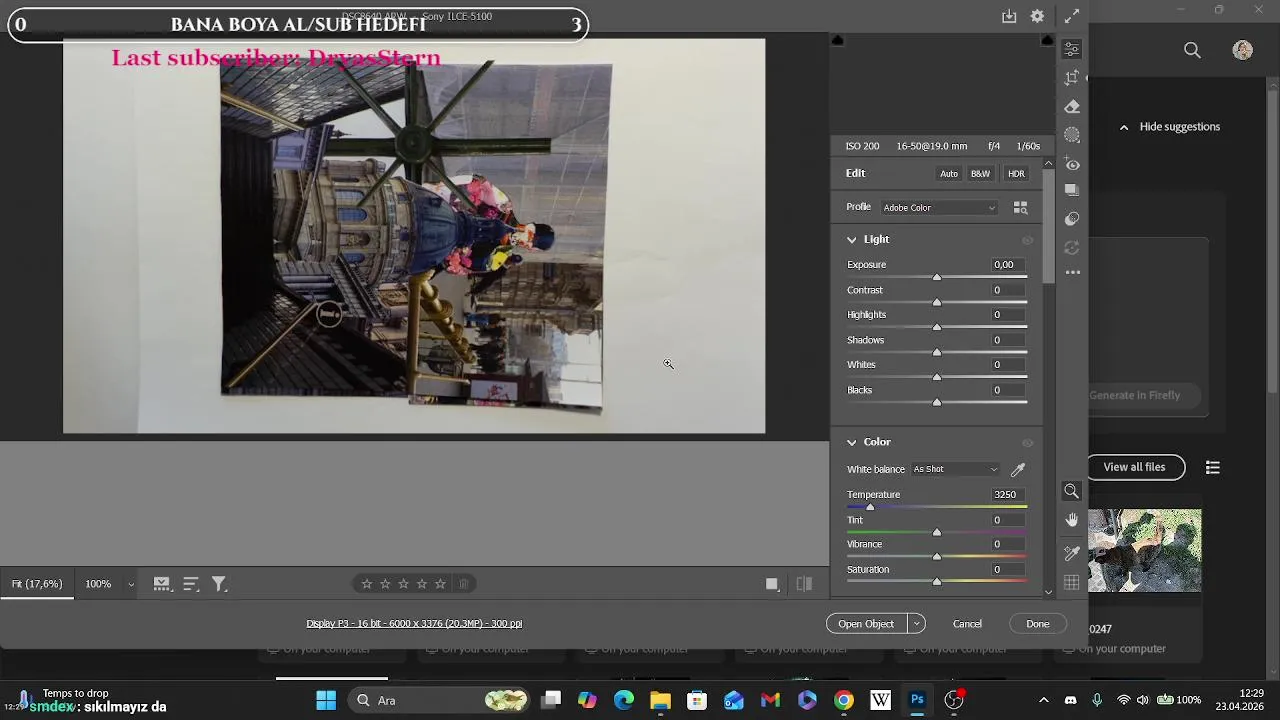Screen dimensions: 1280x720
Task: Select 100% zoom option
Action: [98, 584]
